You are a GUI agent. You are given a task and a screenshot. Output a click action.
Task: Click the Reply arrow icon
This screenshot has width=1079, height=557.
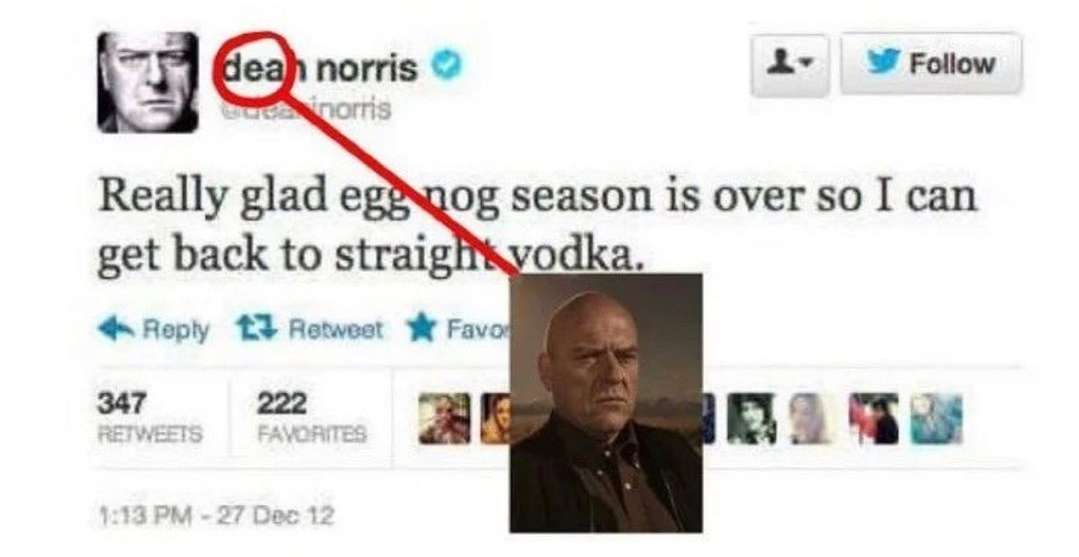[118, 328]
